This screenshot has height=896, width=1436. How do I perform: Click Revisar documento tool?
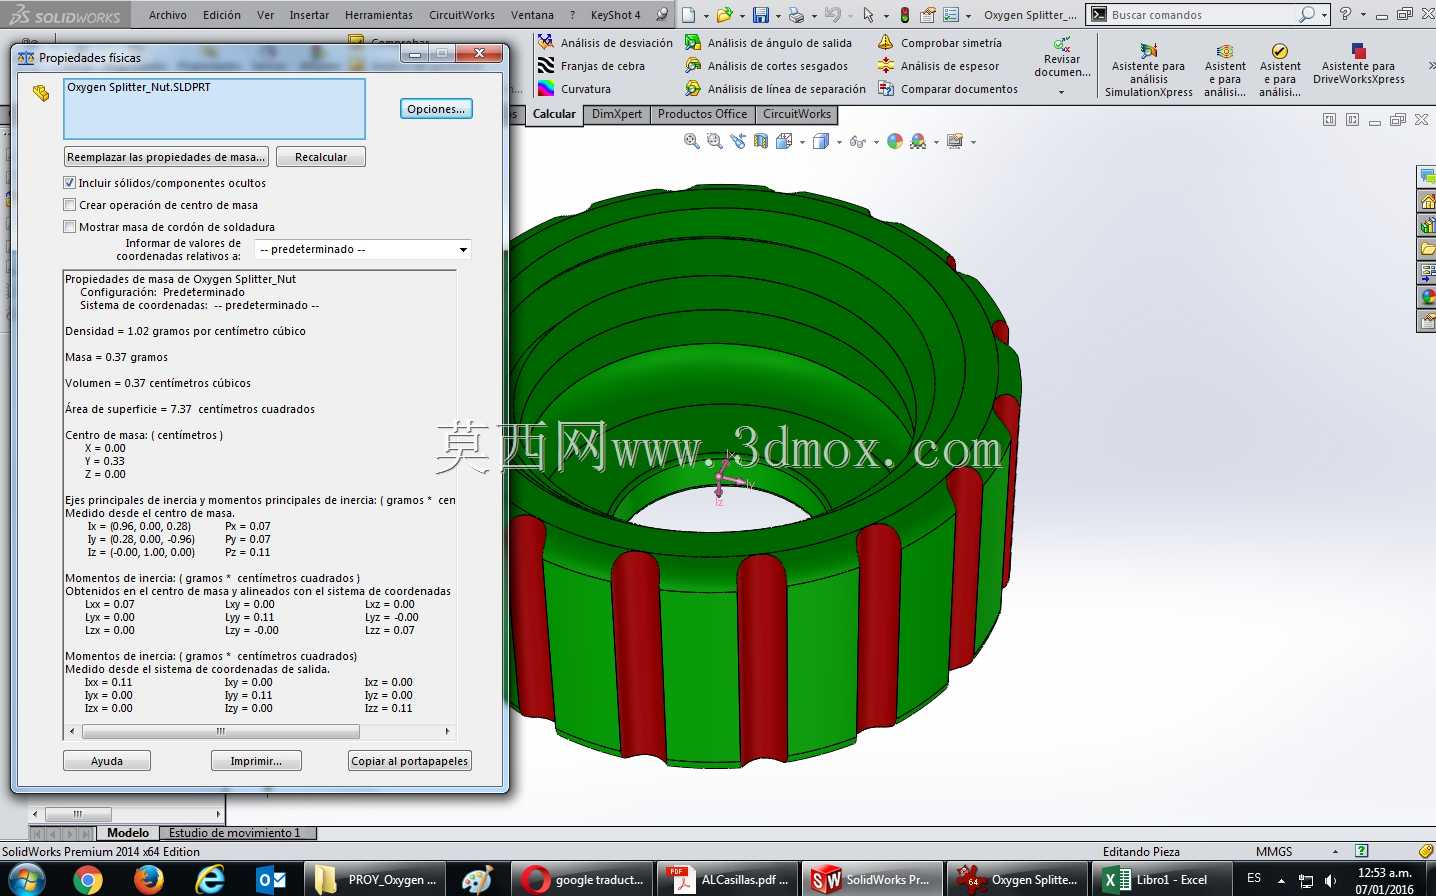click(1062, 58)
